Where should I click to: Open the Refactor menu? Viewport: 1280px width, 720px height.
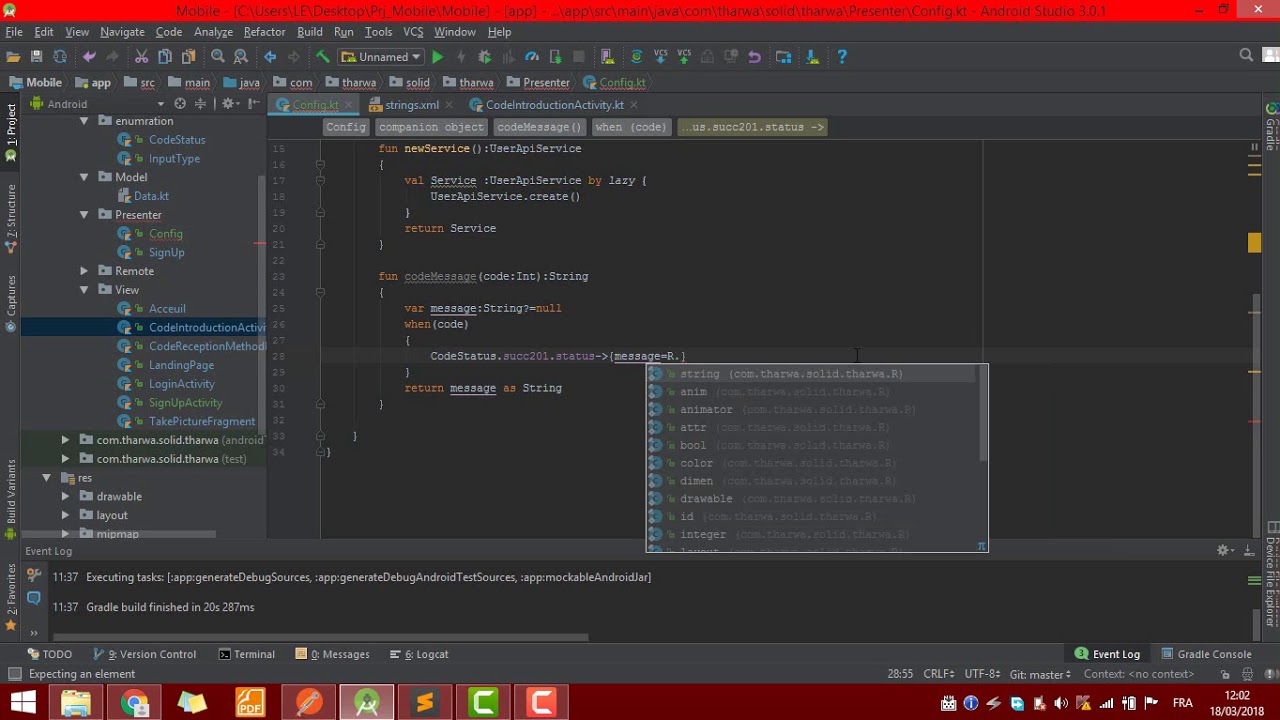[264, 32]
